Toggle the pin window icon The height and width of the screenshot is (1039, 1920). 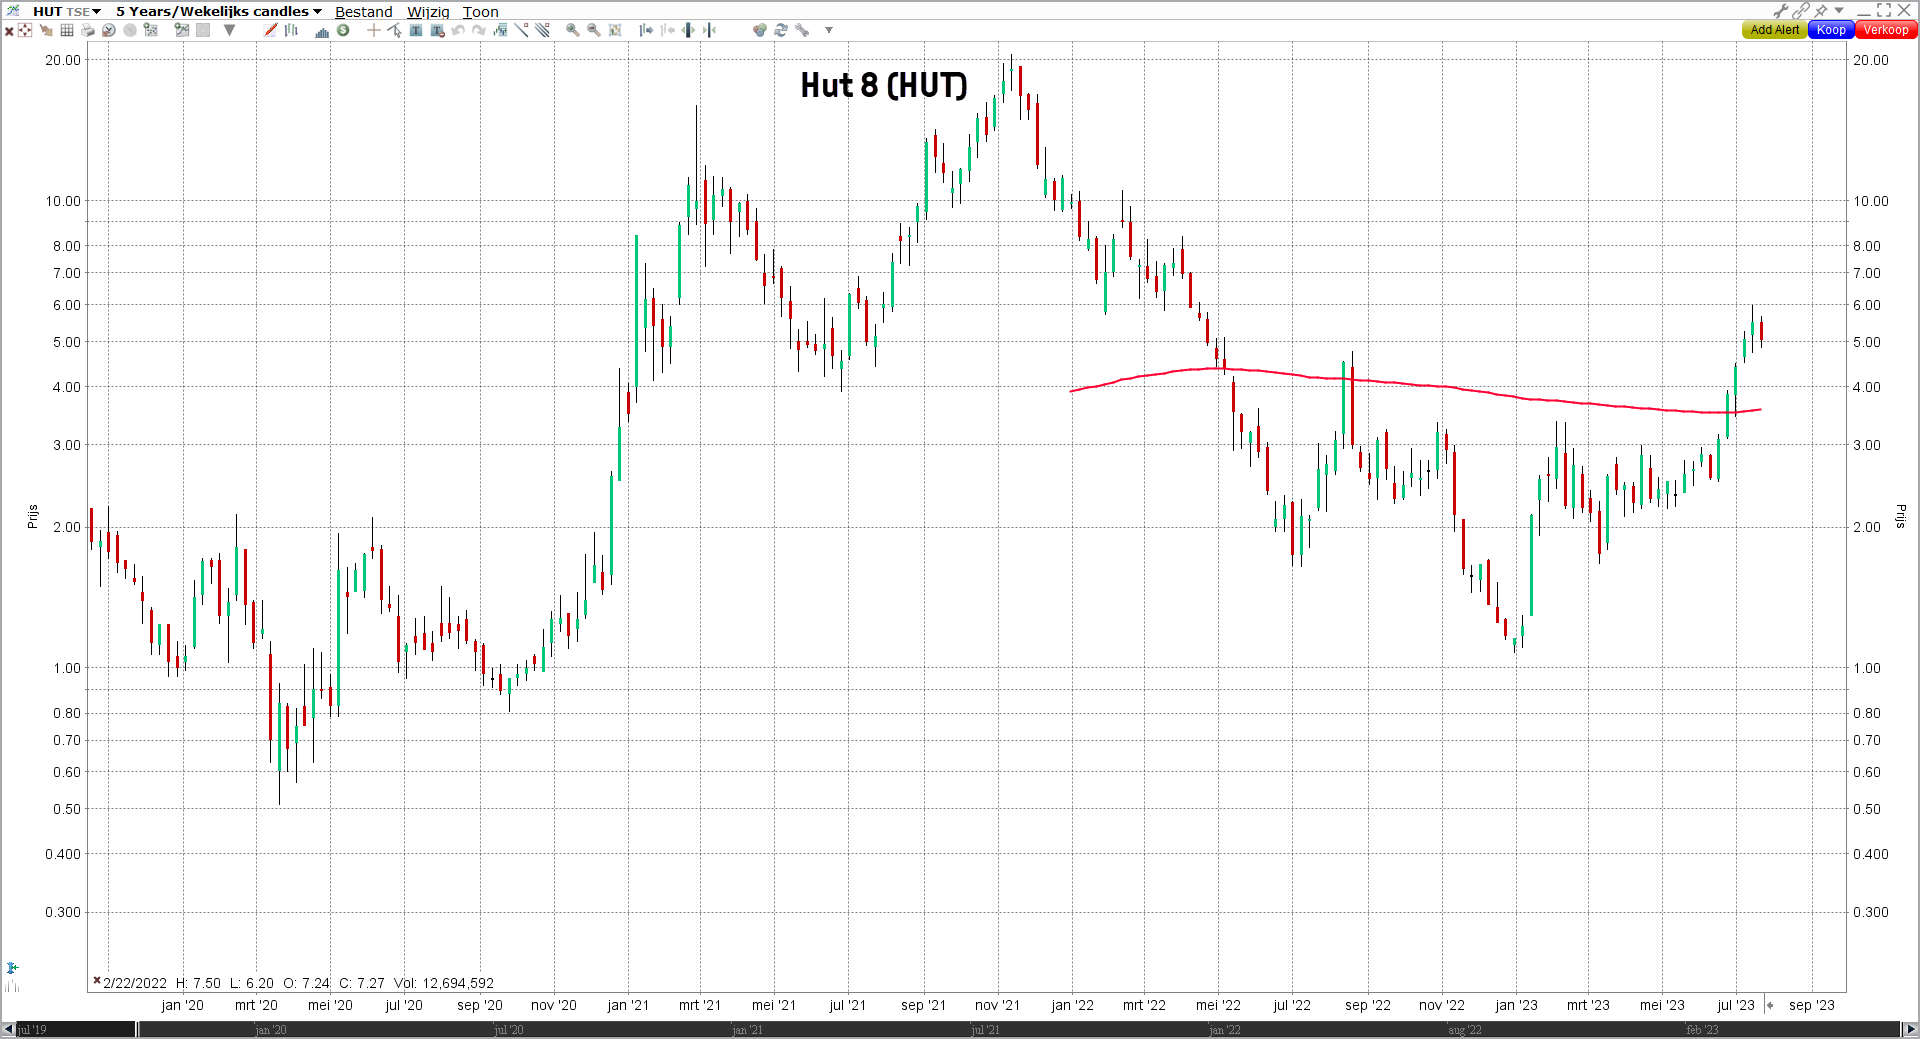1821,10
